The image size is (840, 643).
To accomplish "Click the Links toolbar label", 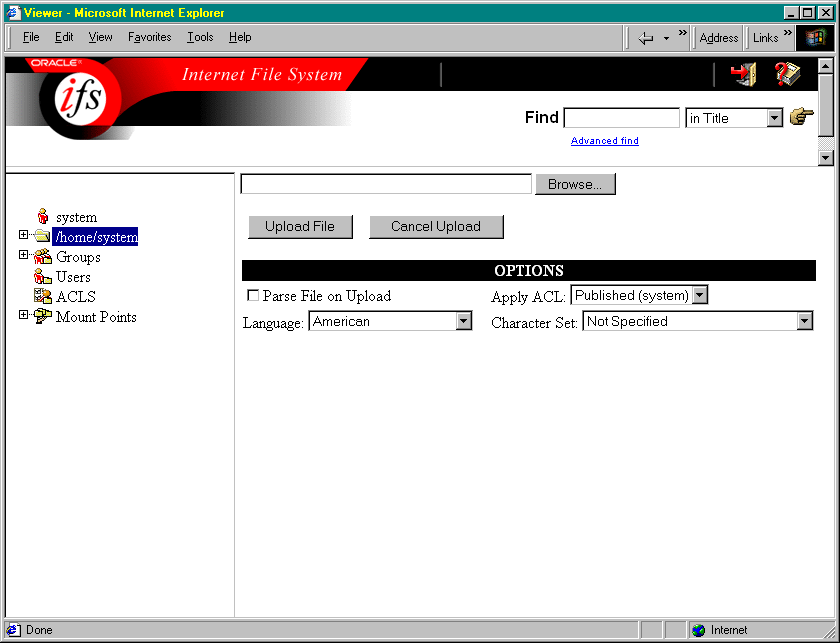I will [765, 38].
